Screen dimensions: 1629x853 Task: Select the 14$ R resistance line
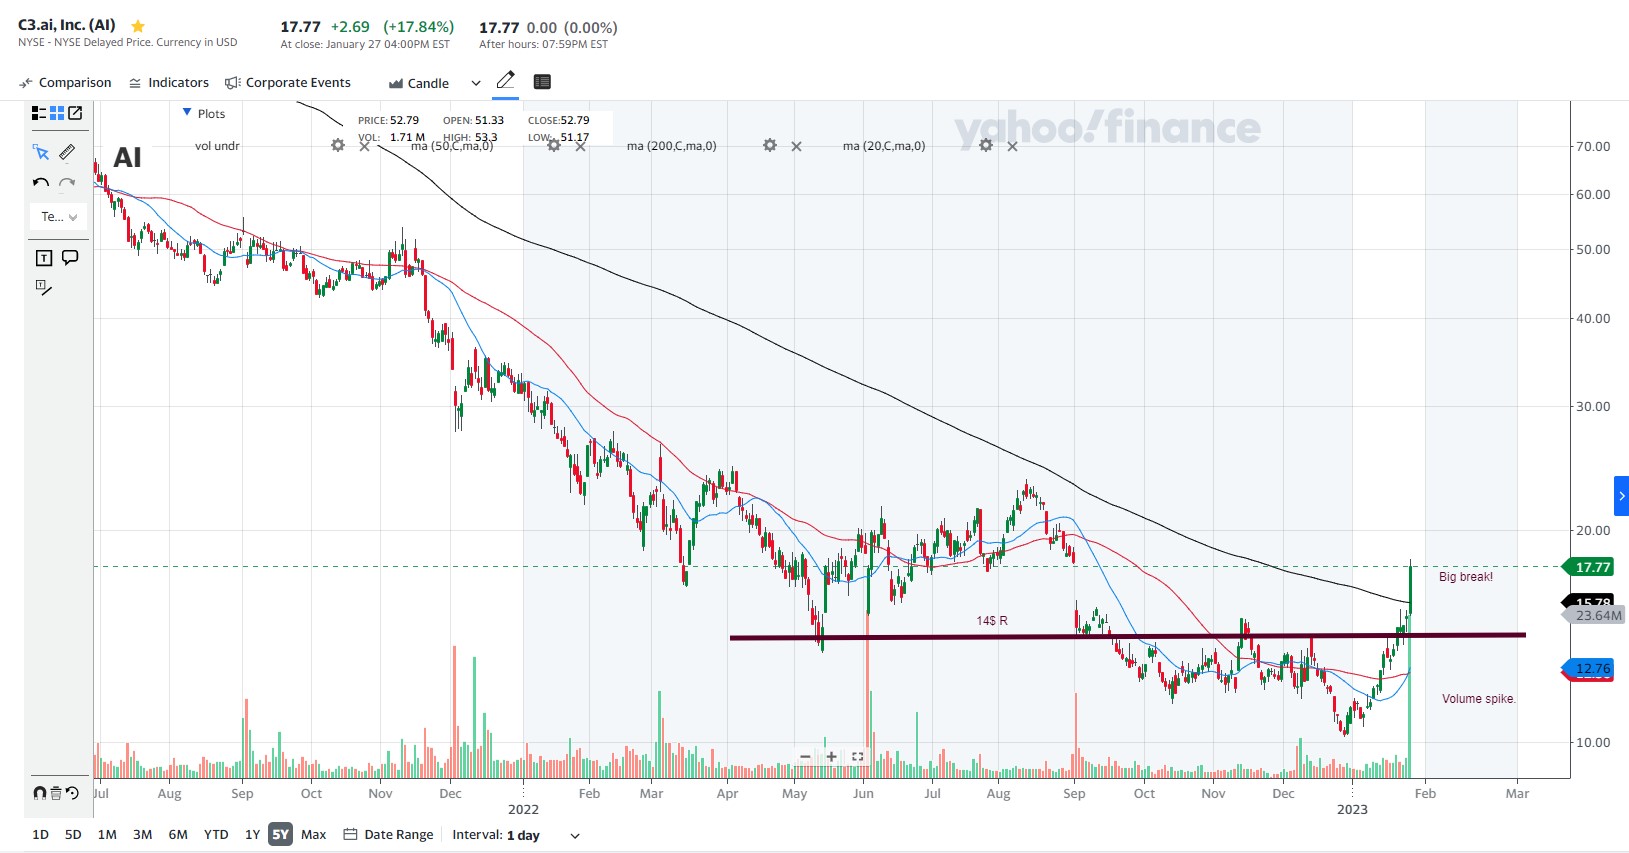click(1127, 636)
